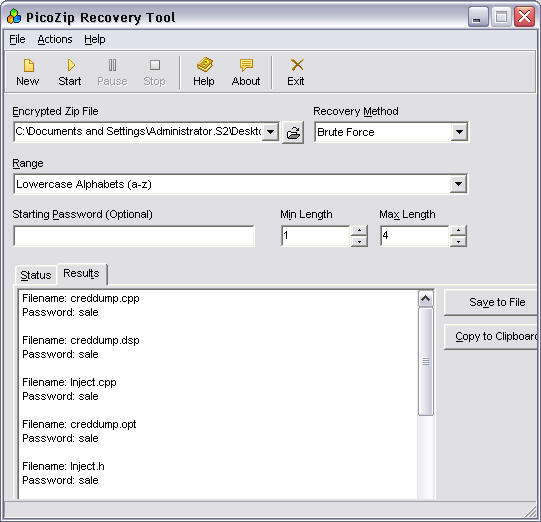Viewport: 541px width, 522px height.
Task: Click password line under creddump.cpp
Action: pos(60,313)
